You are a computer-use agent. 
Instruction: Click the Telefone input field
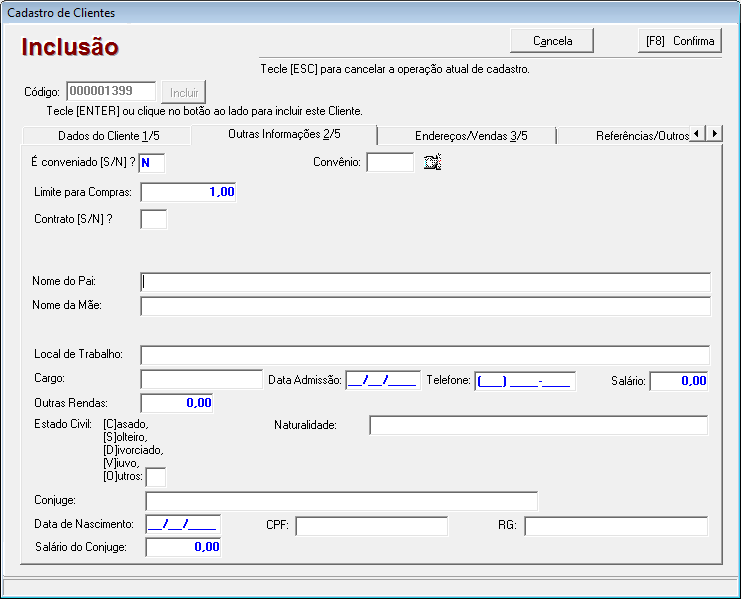pos(524,380)
